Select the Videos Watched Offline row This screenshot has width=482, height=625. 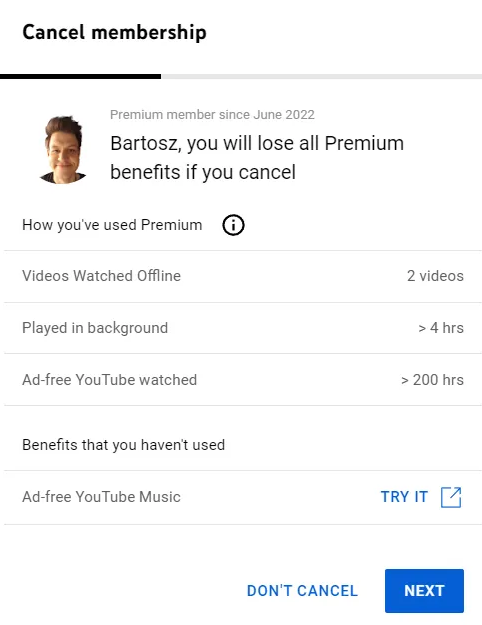pos(243,276)
